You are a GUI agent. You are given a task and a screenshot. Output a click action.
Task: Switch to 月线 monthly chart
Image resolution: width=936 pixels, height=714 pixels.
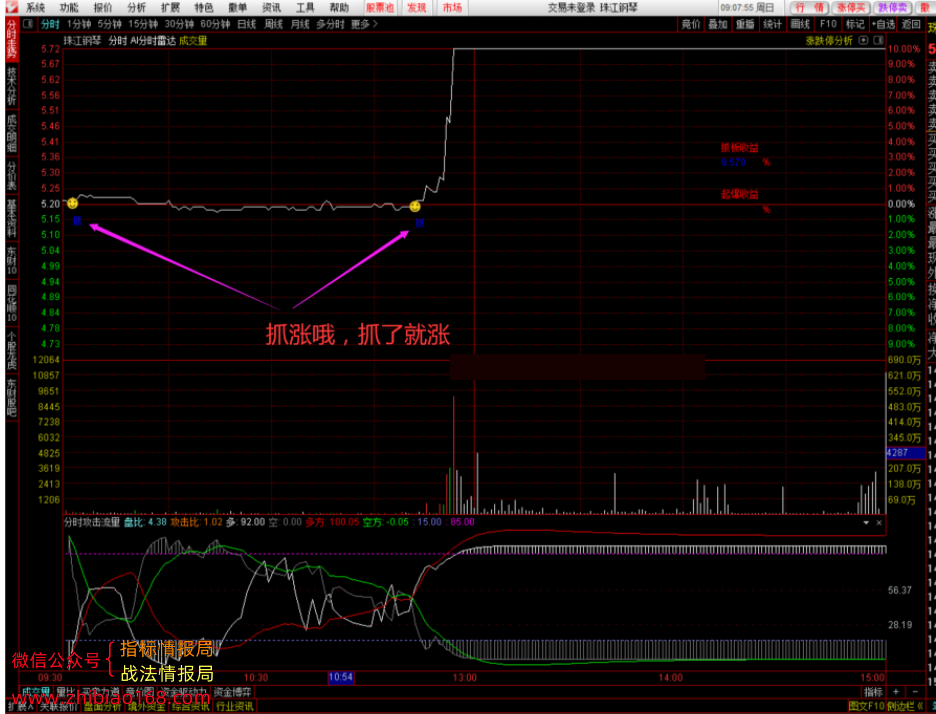[300, 24]
